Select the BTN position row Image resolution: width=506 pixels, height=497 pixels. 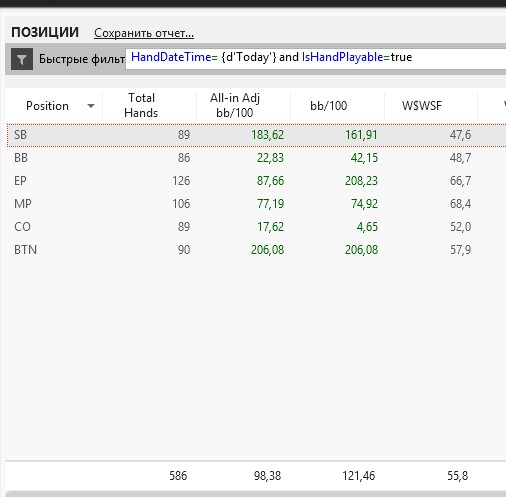(x=256, y=250)
